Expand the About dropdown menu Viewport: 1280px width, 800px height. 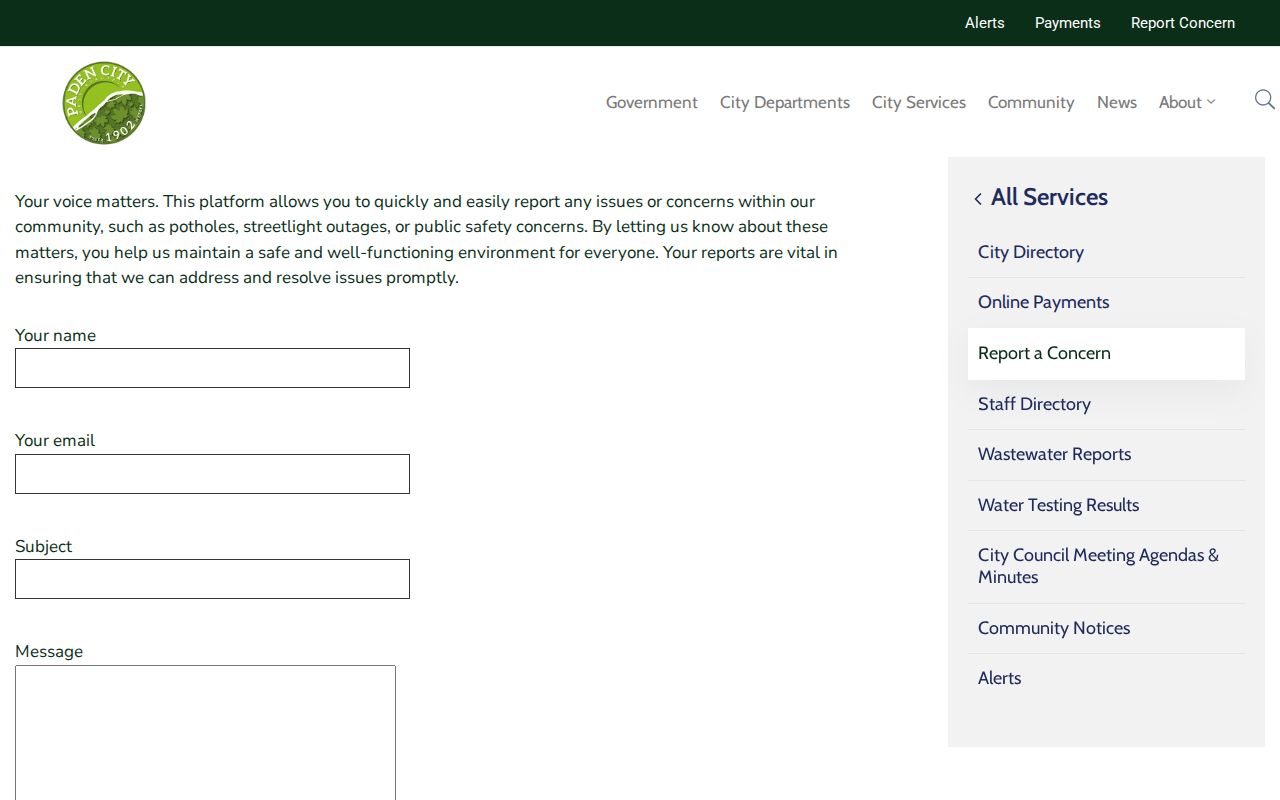pos(1187,102)
